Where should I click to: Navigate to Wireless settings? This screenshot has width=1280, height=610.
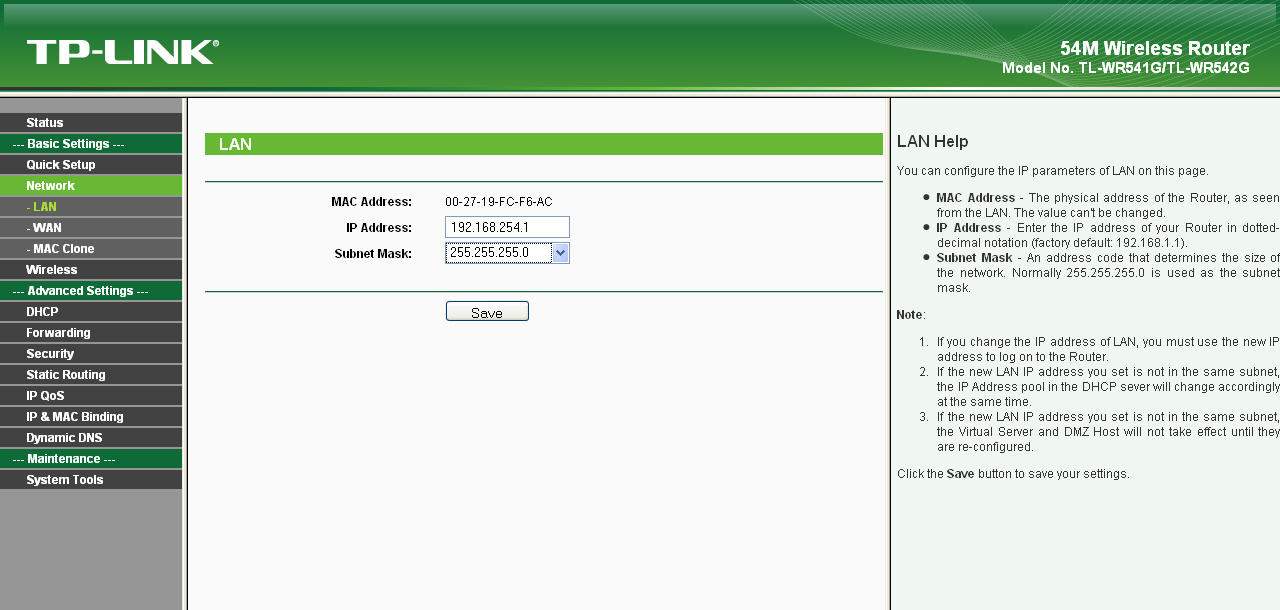click(x=52, y=269)
